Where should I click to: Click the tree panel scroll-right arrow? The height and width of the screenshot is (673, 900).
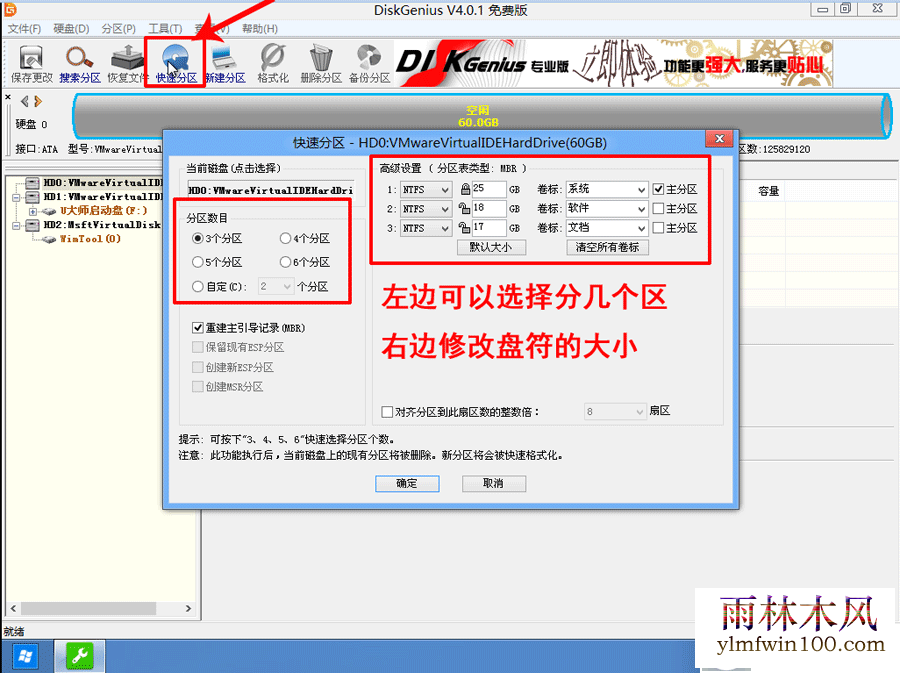[x=188, y=608]
